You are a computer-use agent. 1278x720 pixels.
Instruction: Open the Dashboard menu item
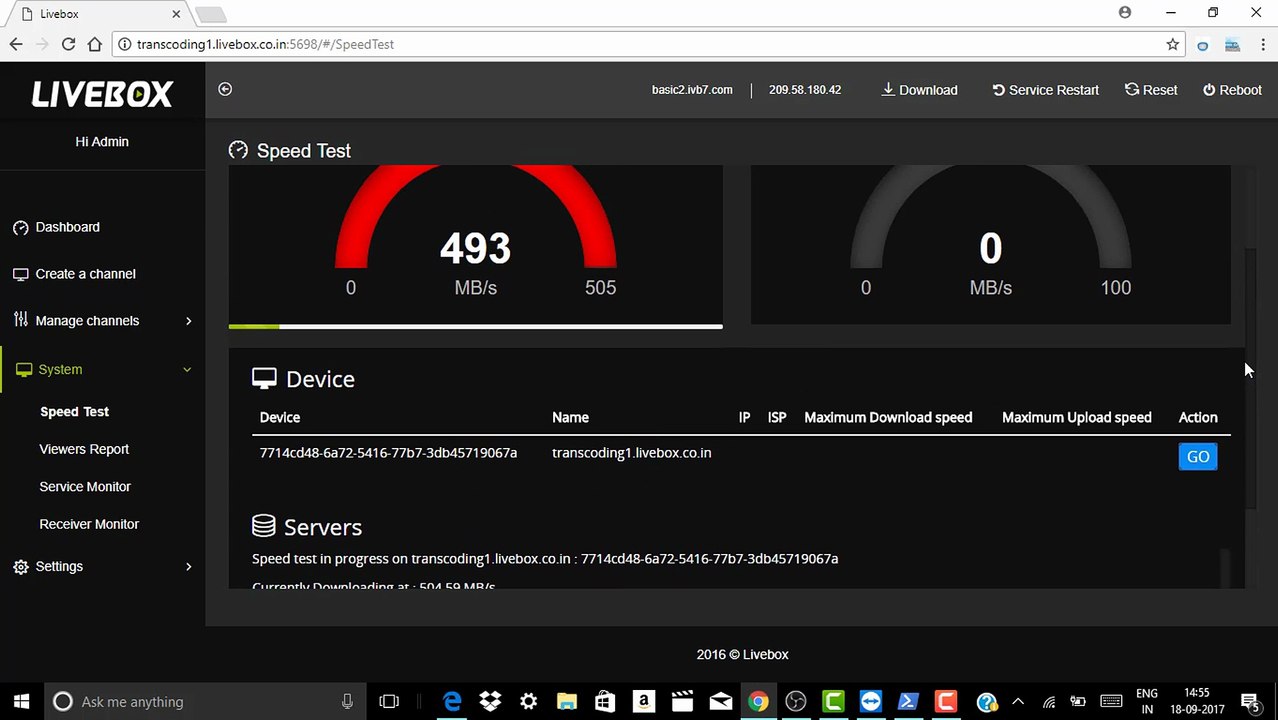[67, 227]
